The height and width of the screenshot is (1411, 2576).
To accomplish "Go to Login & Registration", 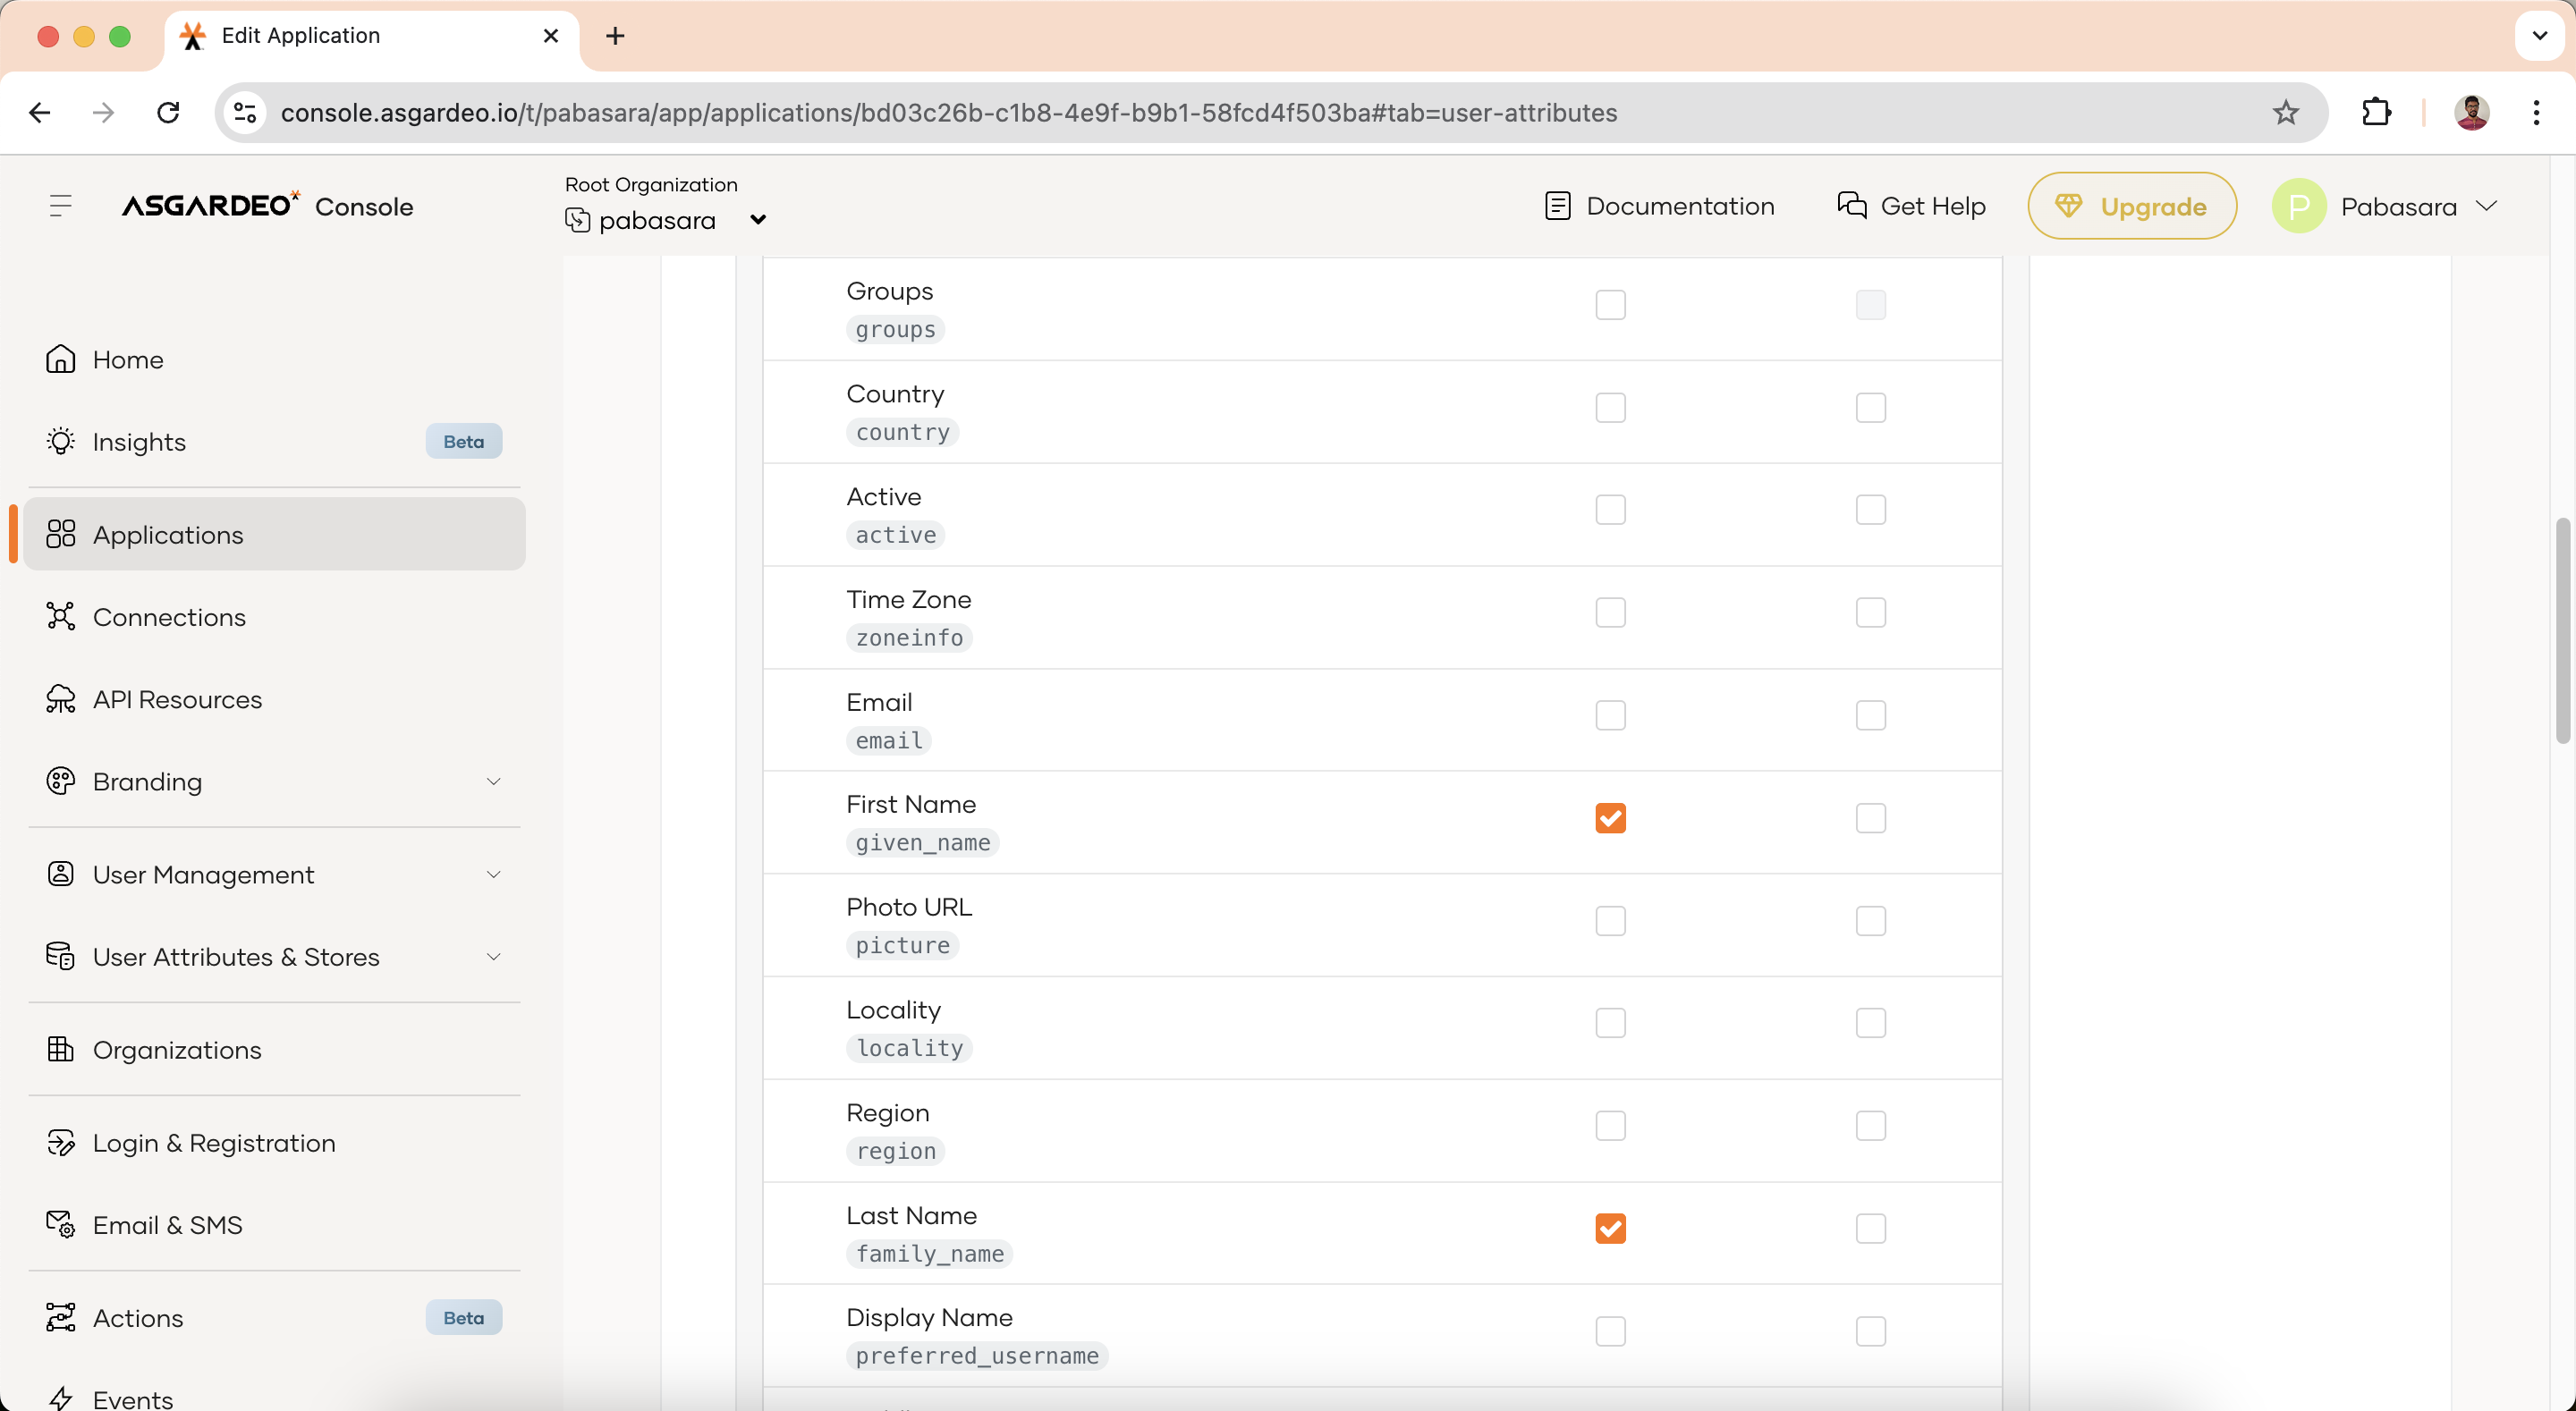I will click(x=214, y=1142).
